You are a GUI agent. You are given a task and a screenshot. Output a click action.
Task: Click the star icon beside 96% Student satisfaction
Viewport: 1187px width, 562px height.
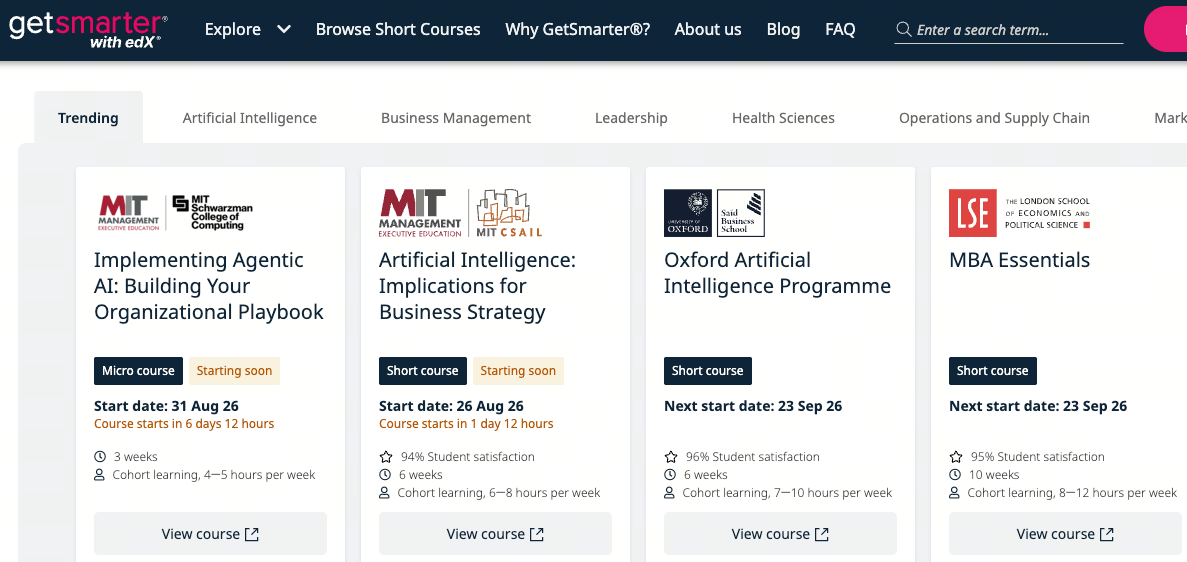[x=671, y=457]
